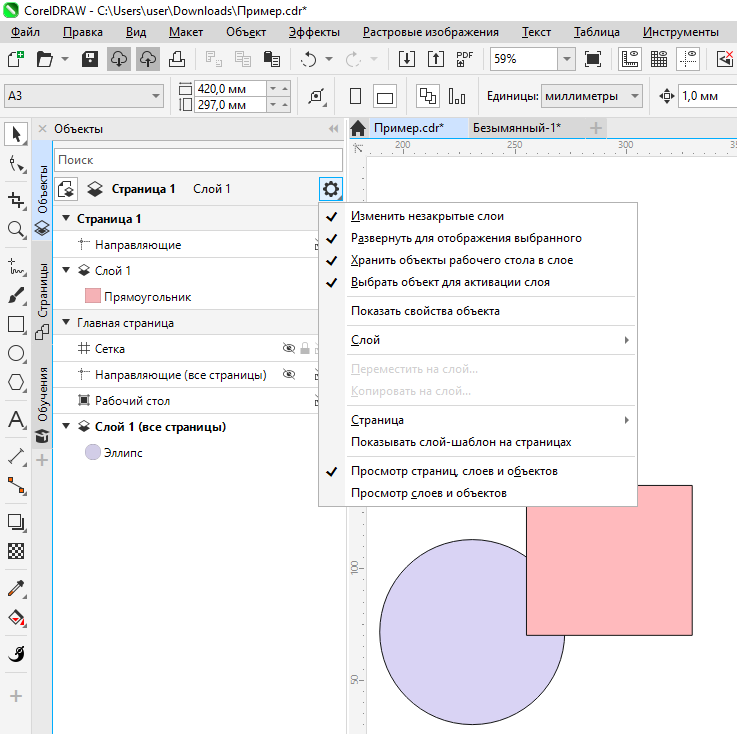Select the Color Eyedropper tool

(16, 589)
